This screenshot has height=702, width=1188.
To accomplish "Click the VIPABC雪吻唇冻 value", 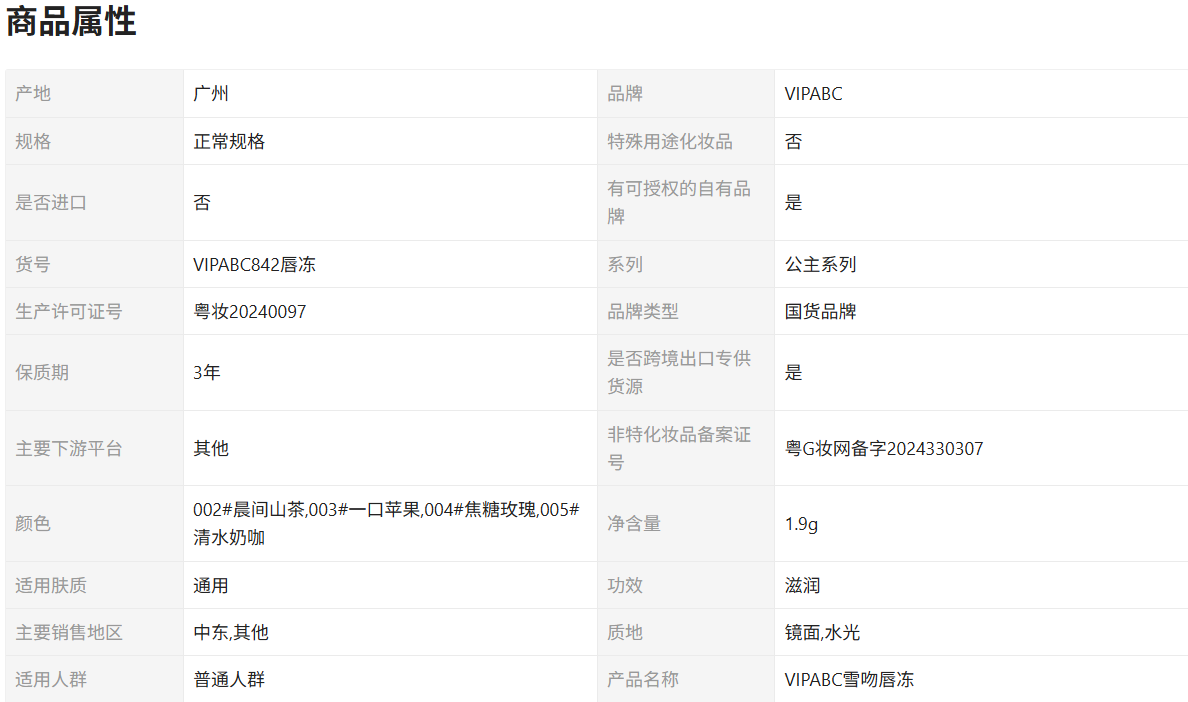I will tap(849, 679).
